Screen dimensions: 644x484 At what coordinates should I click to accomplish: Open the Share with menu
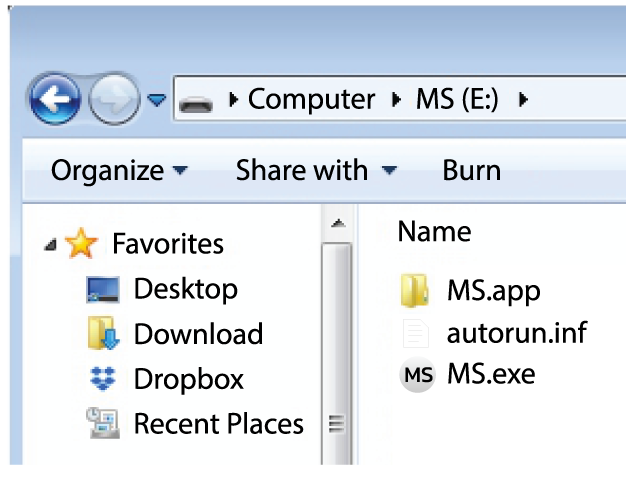pyautogui.click(x=317, y=170)
